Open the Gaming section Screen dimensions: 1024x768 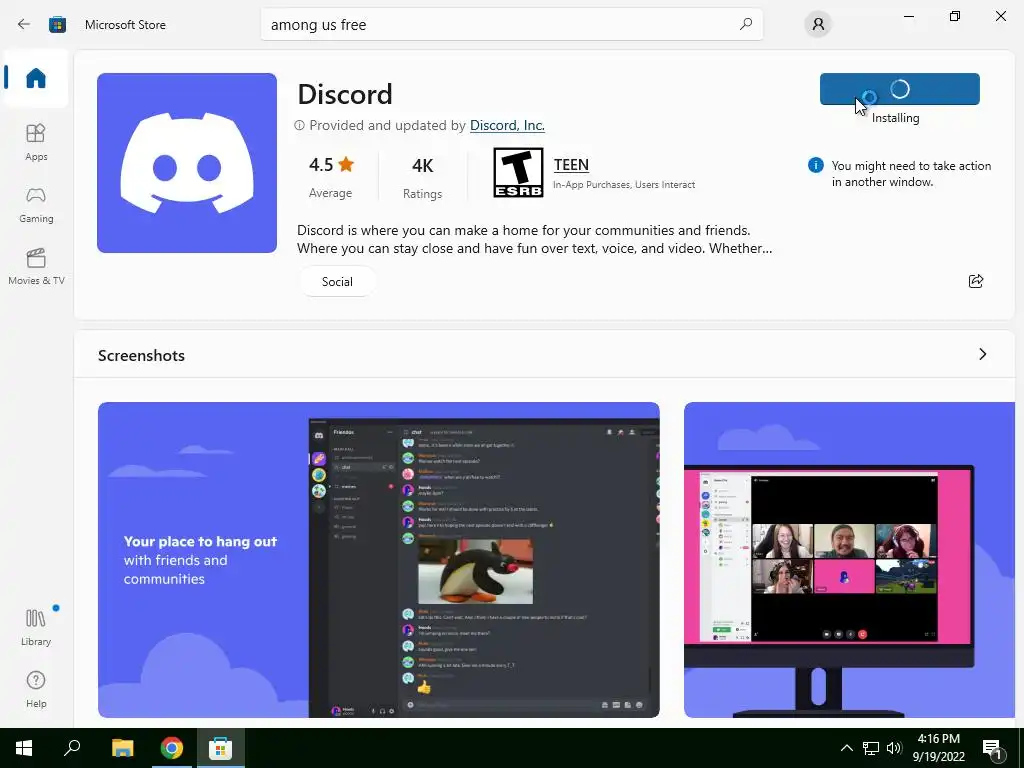(x=36, y=205)
